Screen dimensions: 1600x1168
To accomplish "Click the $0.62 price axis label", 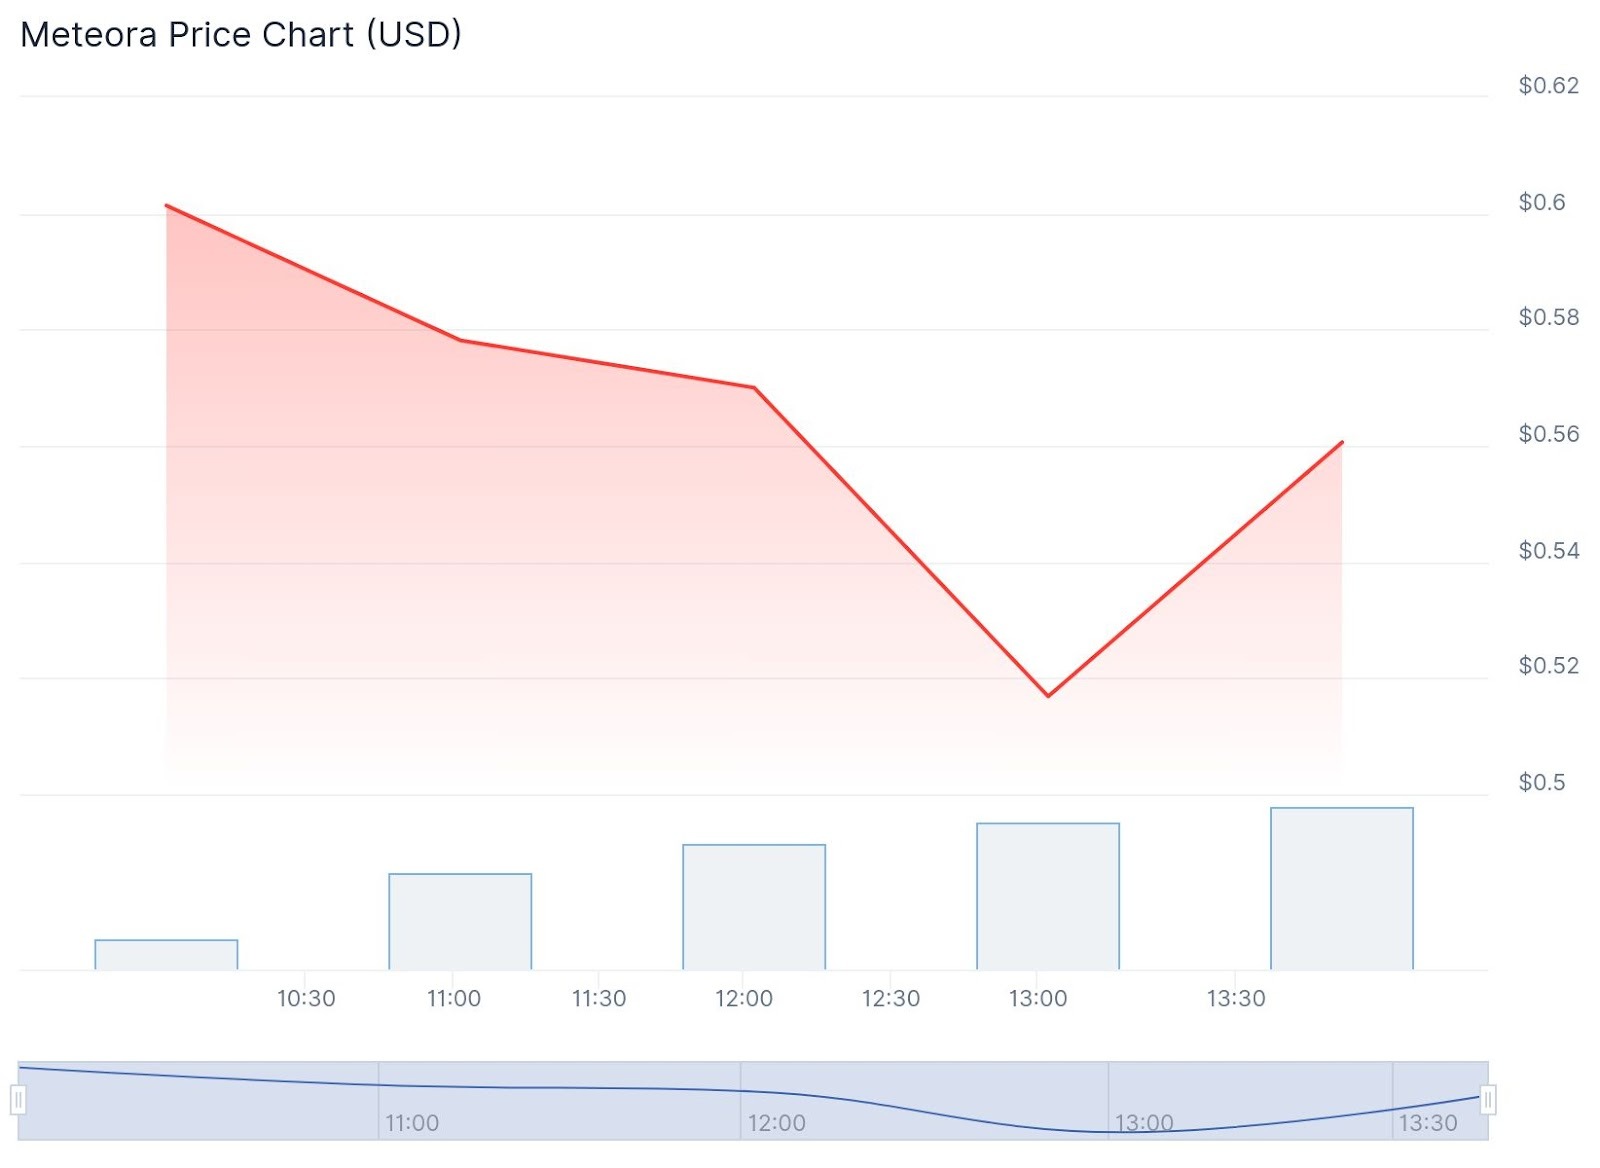I will coord(1548,86).
